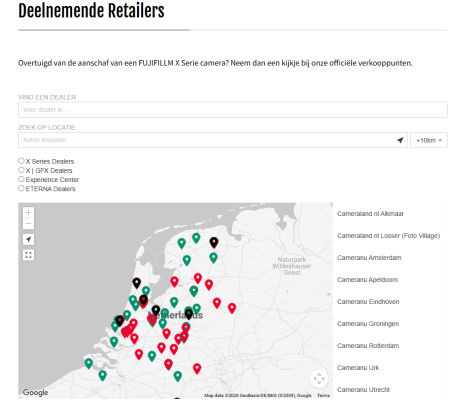Use current location arrow in address field
The height and width of the screenshot is (403, 475).
tap(400, 140)
